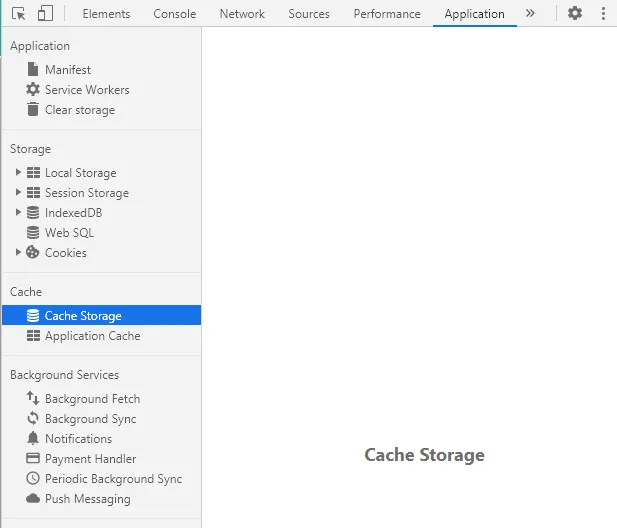The width and height of the screenshot is (617, 528).
Task: Click the Periodic Background Sync clock icon
Action: (33, 479)
